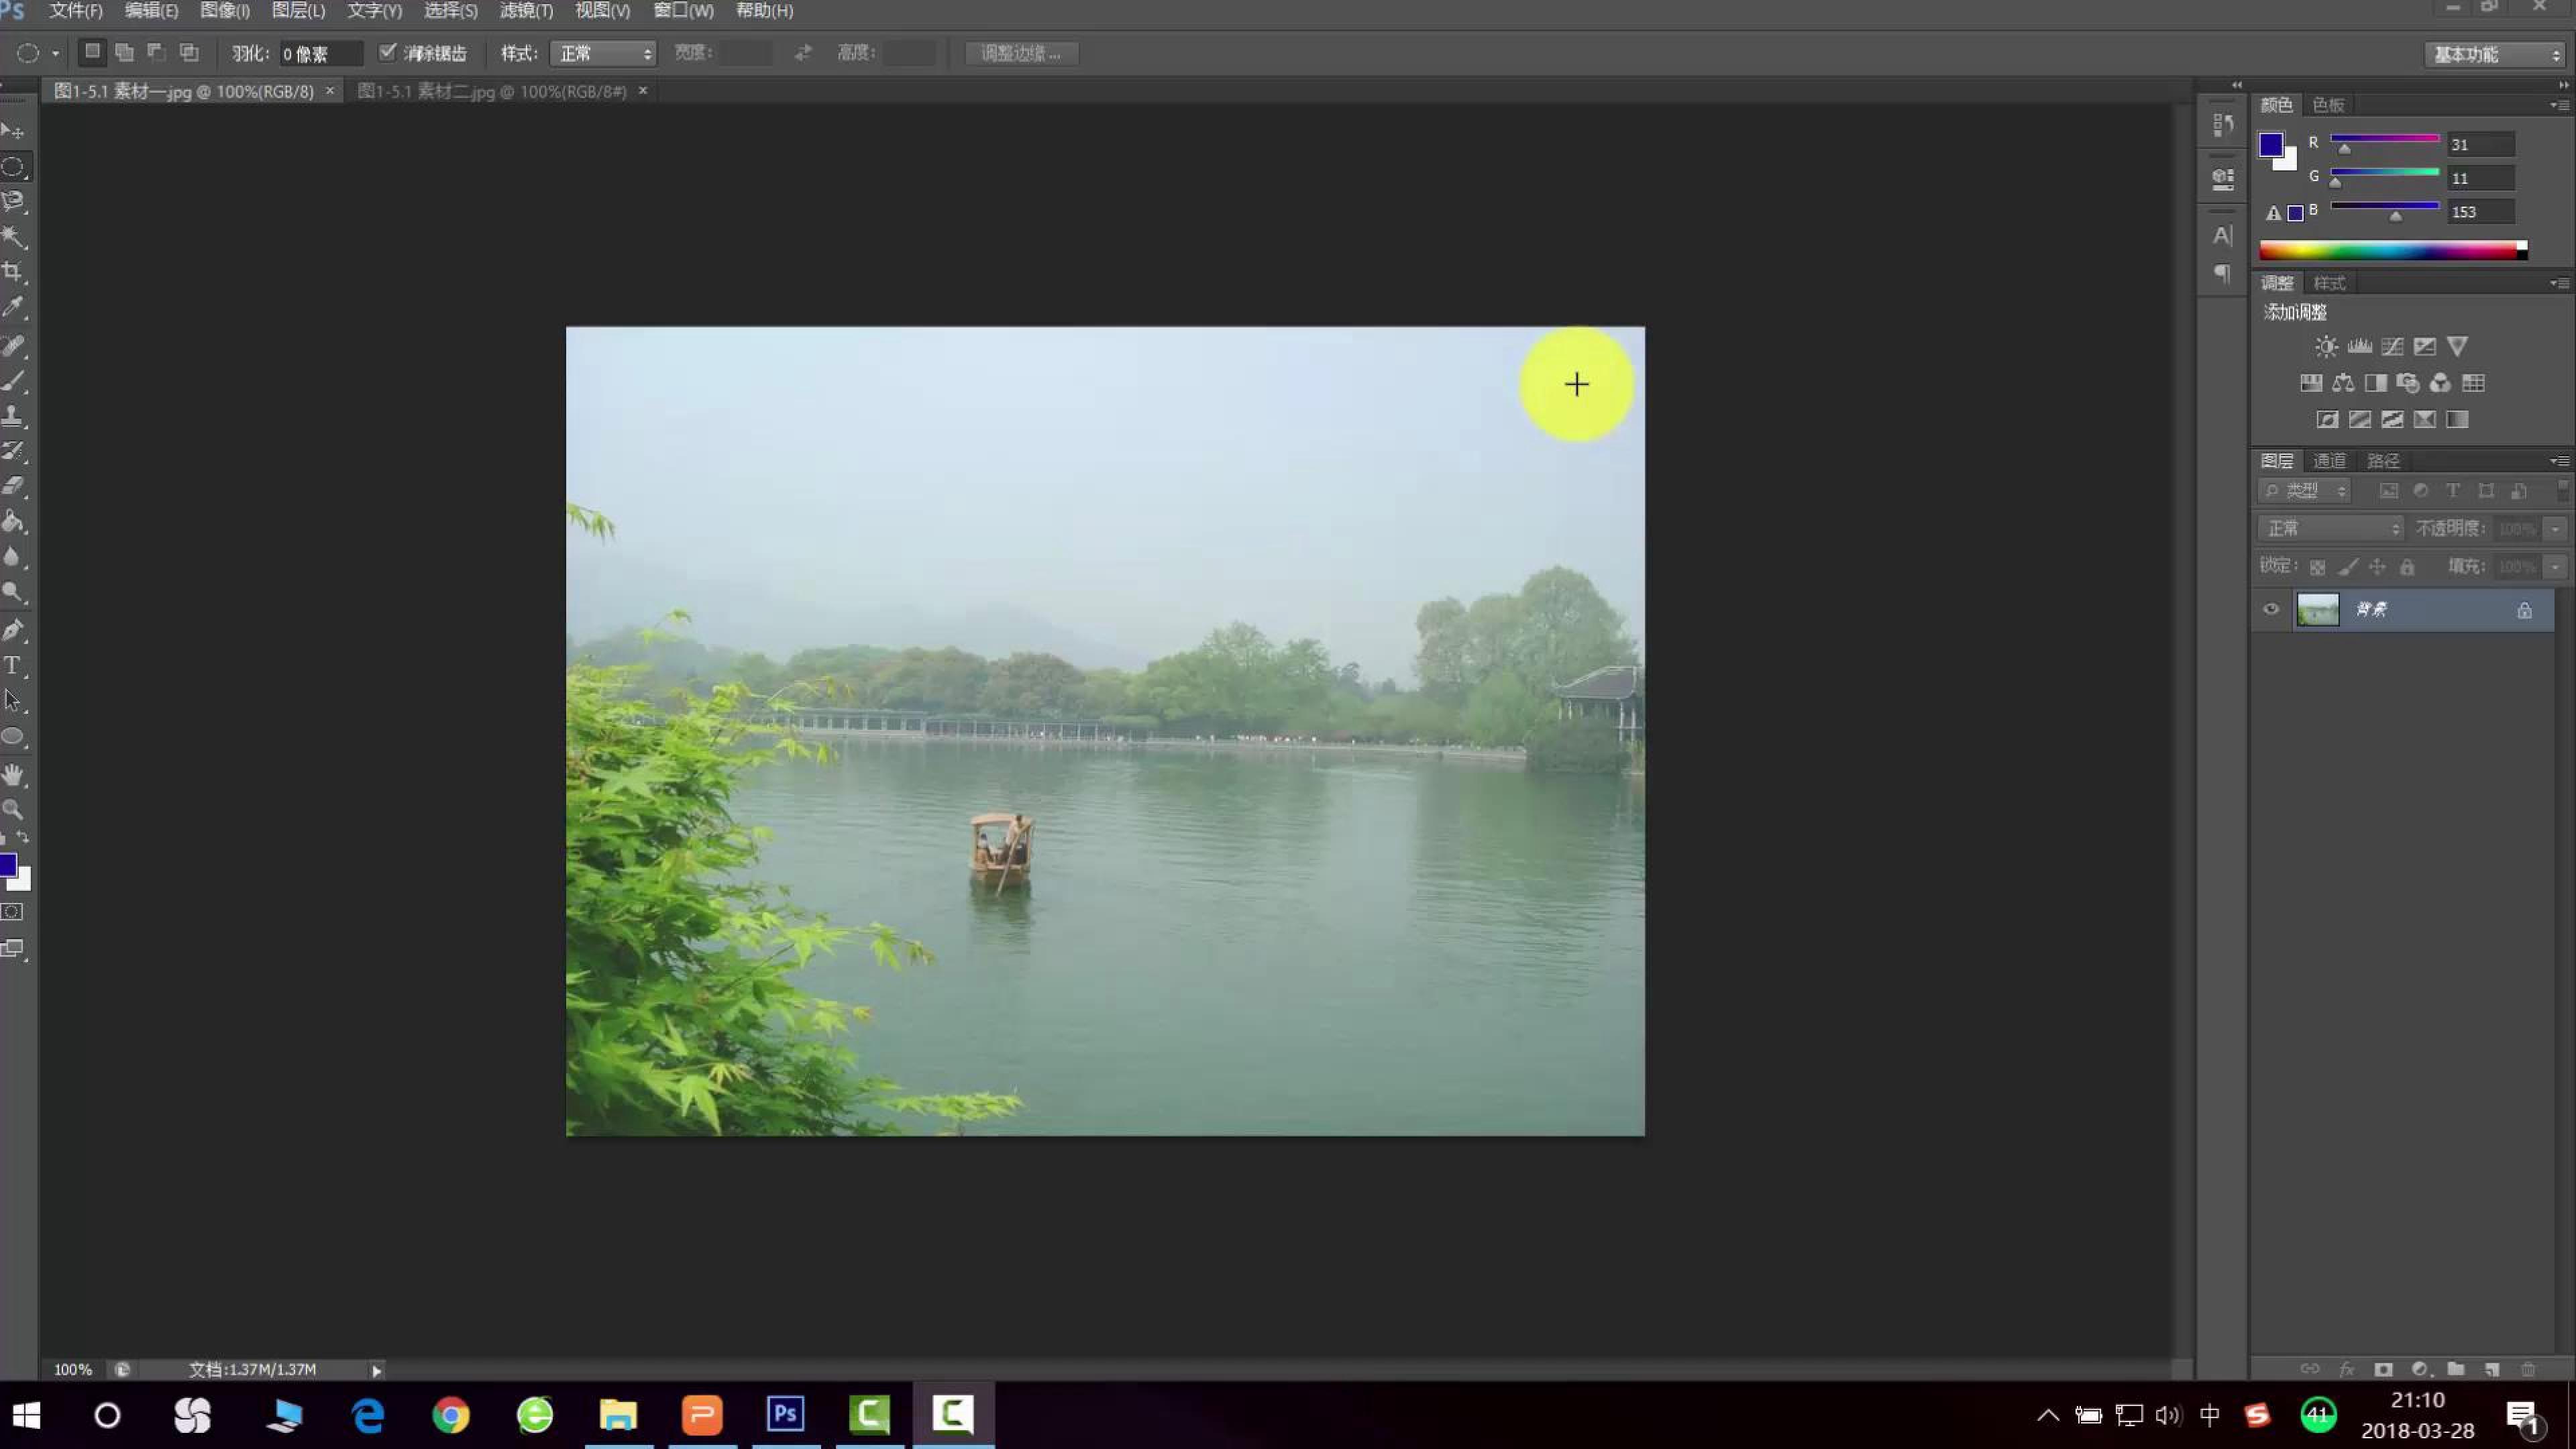
Task: Select the Elliptical Marquee tool
Action: click(x=13, y=167)
